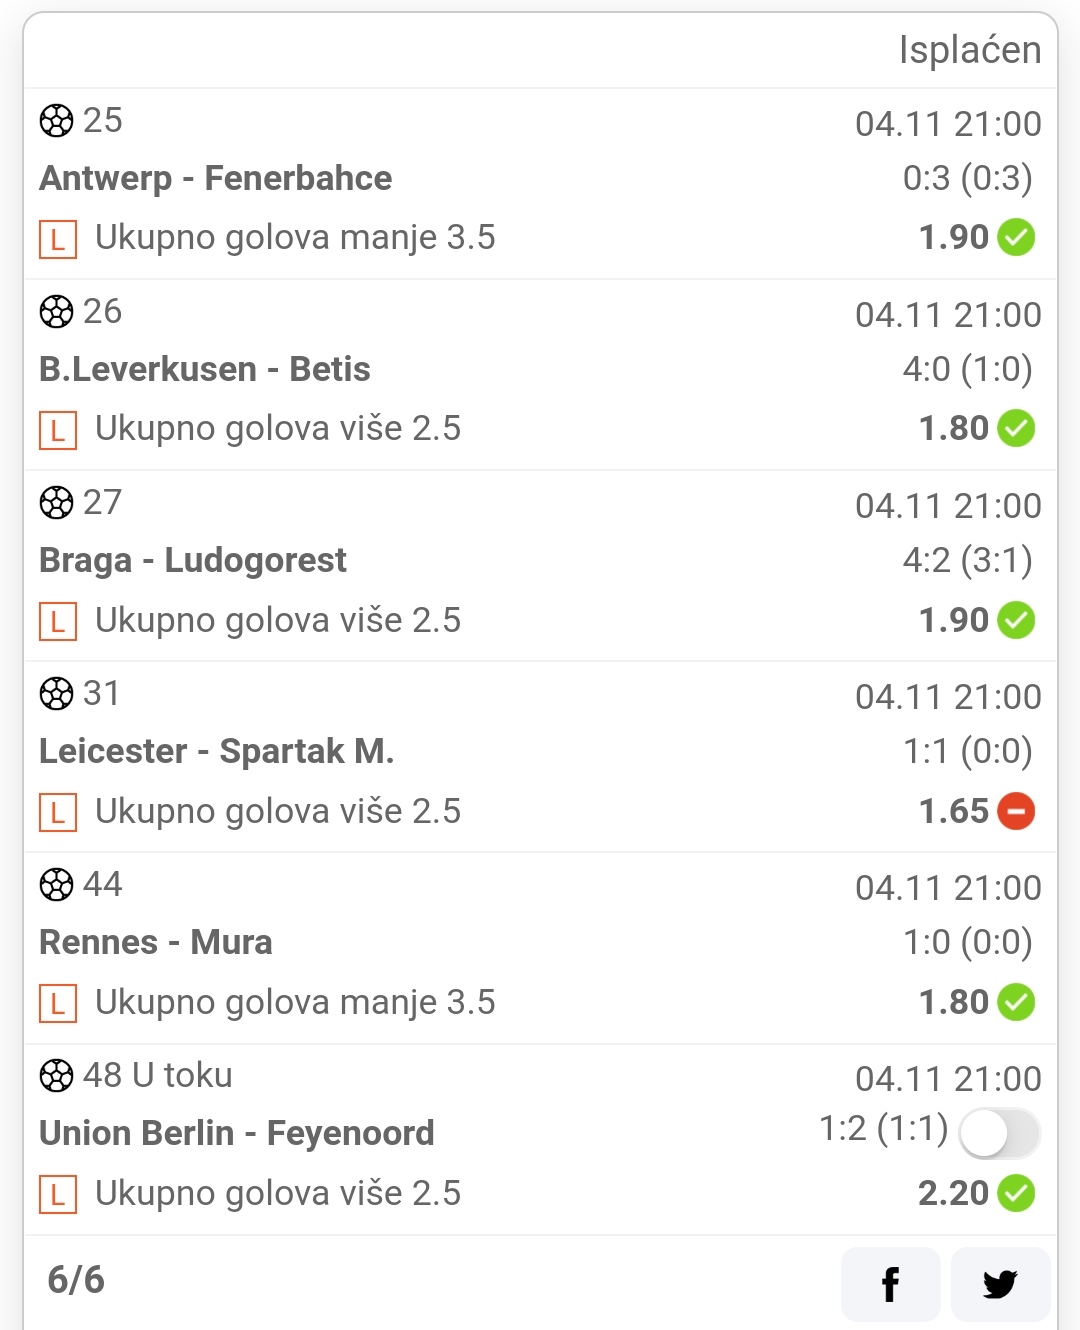Share ticket on Facebook
This screenshot has height=1330, width=1080.
point(890,1284)
